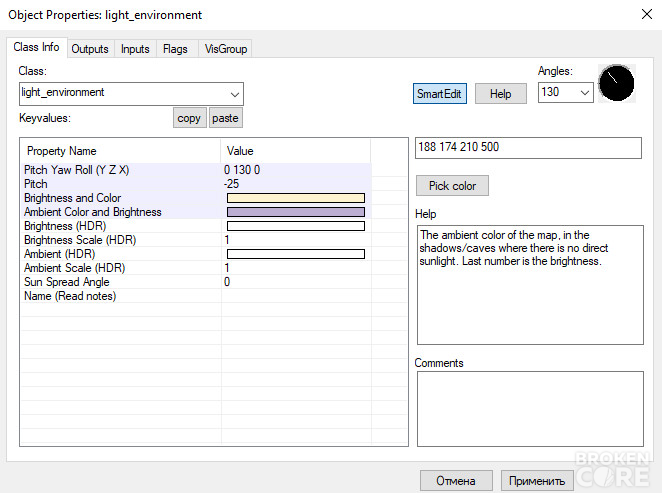This screenshot has height=493, width=662.
Task: Click the Применить button
Action: [x=537, y=481]
